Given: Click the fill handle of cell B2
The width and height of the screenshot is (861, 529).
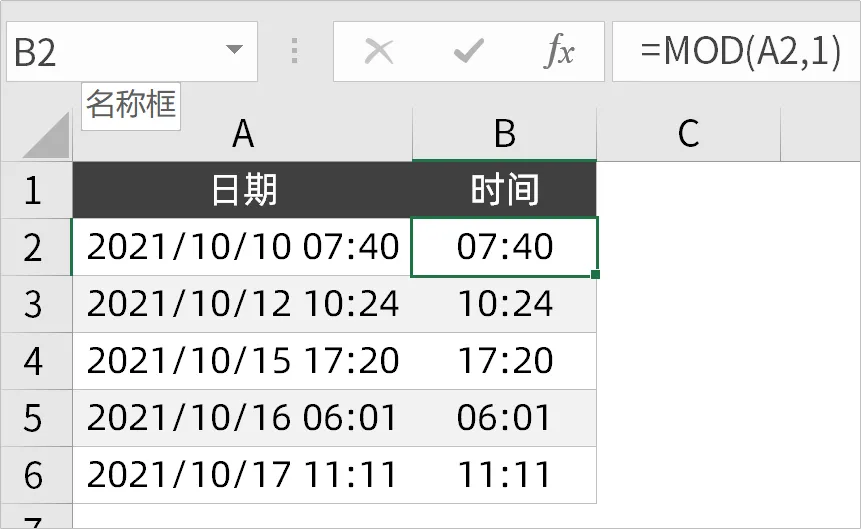Looking at the screenshot, I should click(x=597, y=275).
